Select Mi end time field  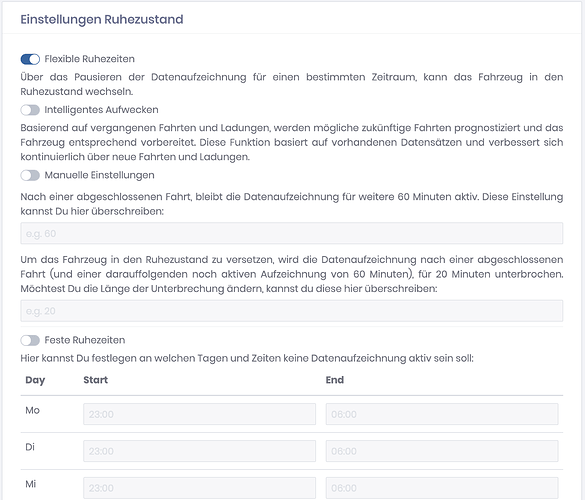(442, 488)
